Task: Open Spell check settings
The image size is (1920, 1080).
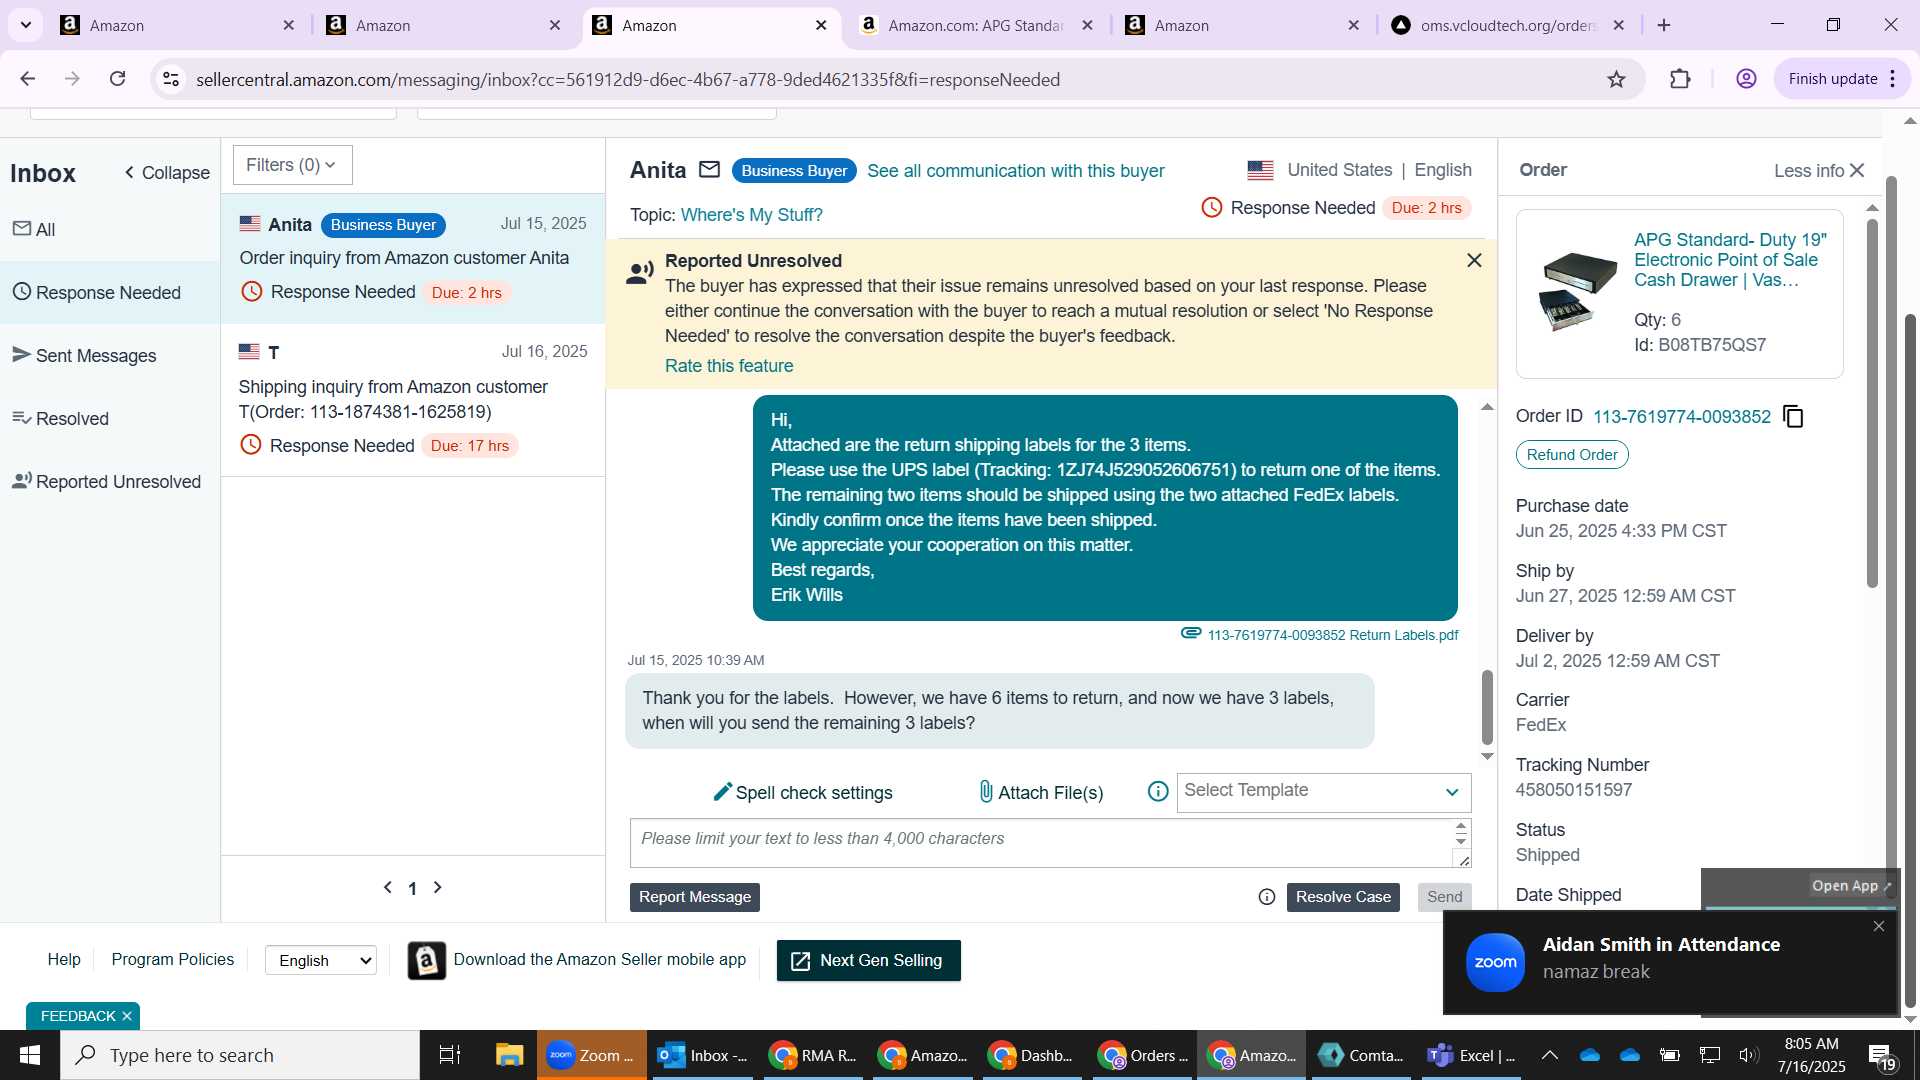Action: (x=803, y=792)
